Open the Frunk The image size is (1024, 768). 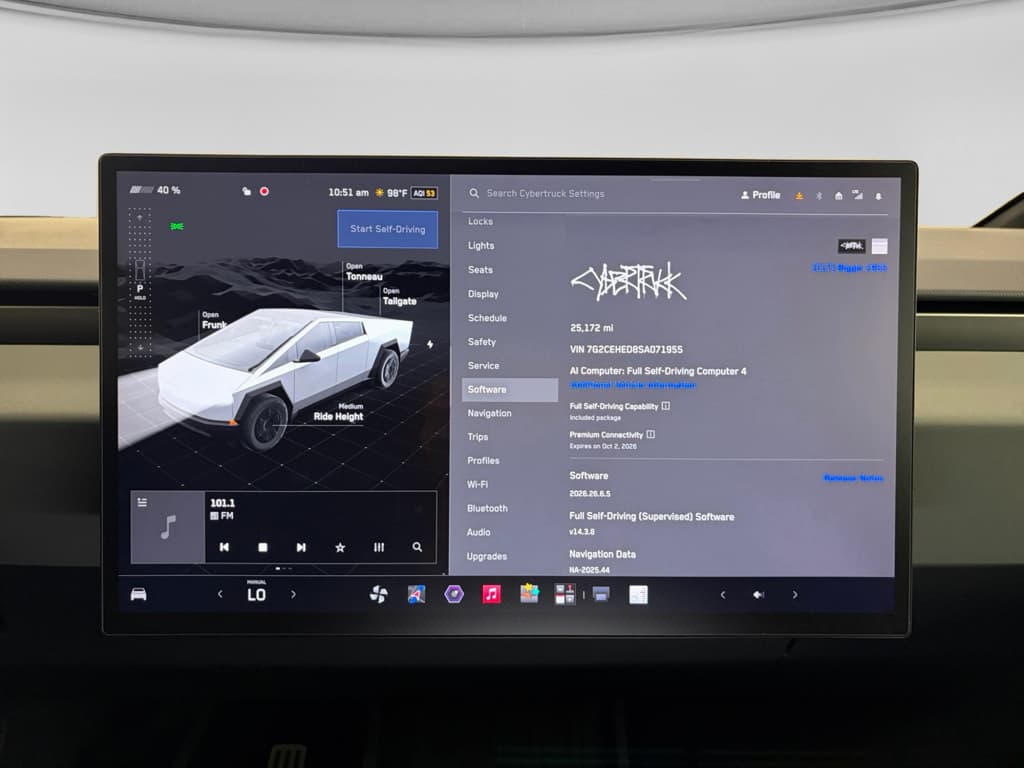(214, 320)
